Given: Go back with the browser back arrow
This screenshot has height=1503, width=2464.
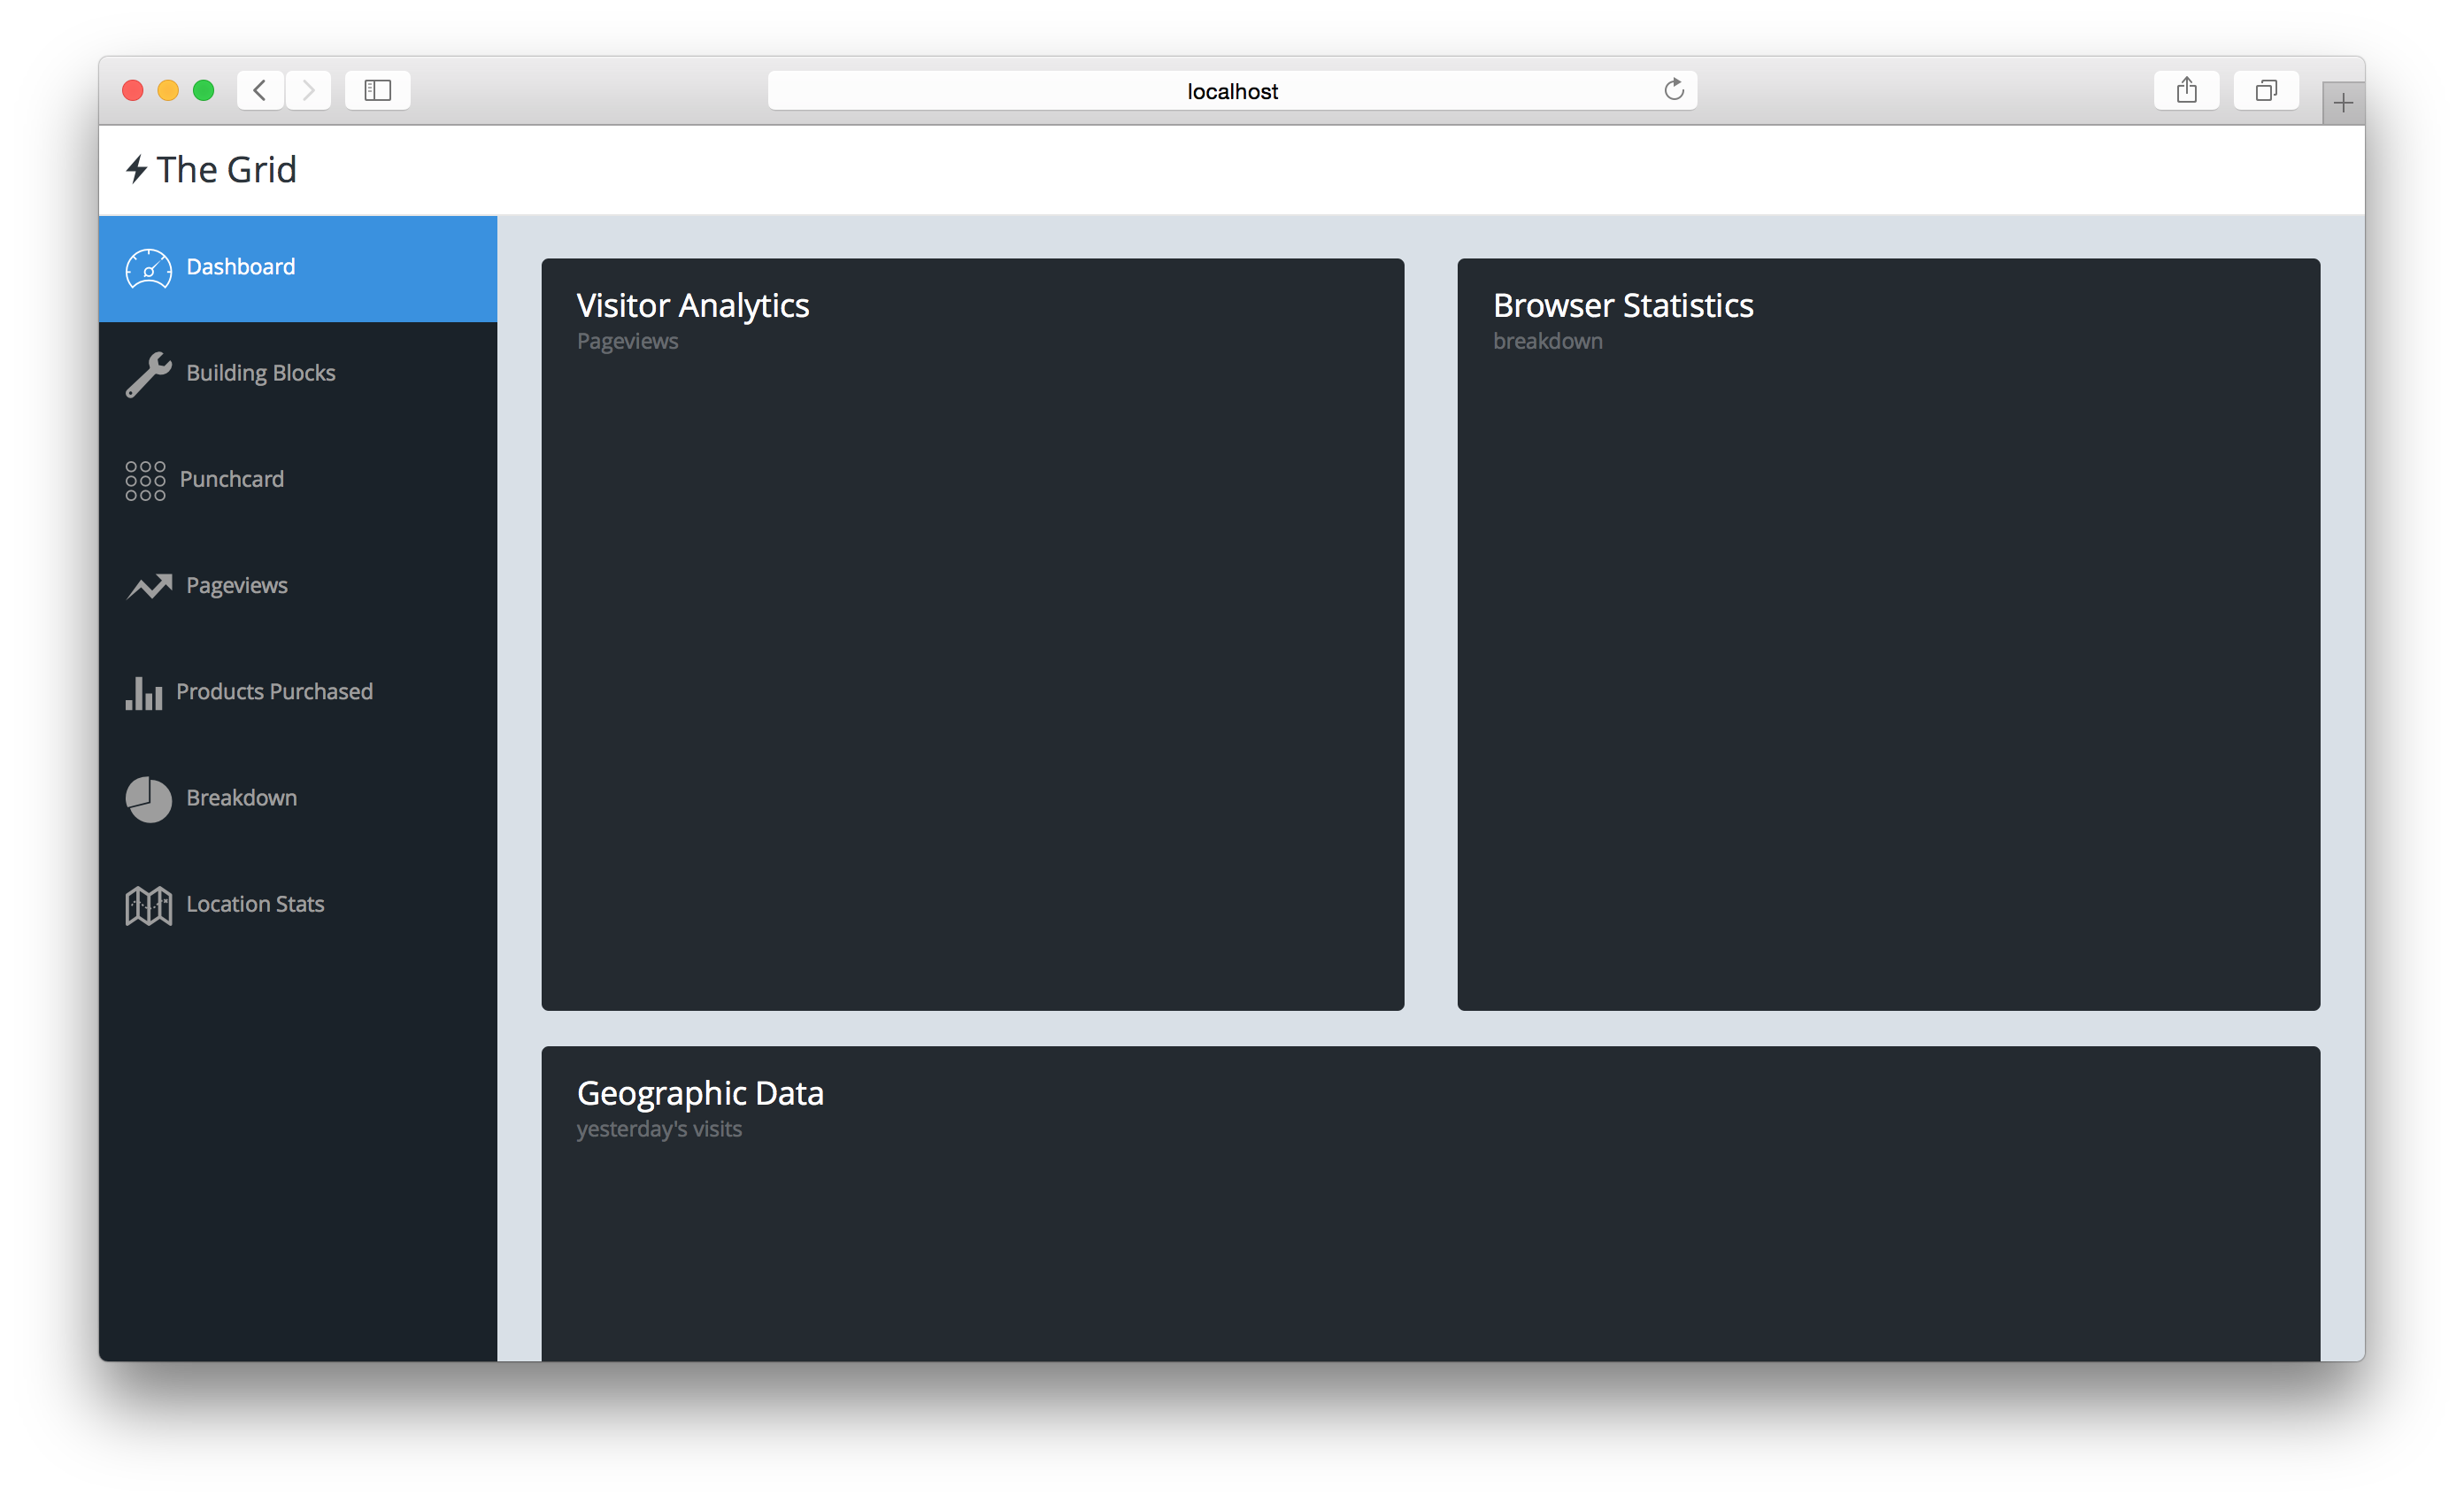Looking at the screenshot, I should pos(260,90).
